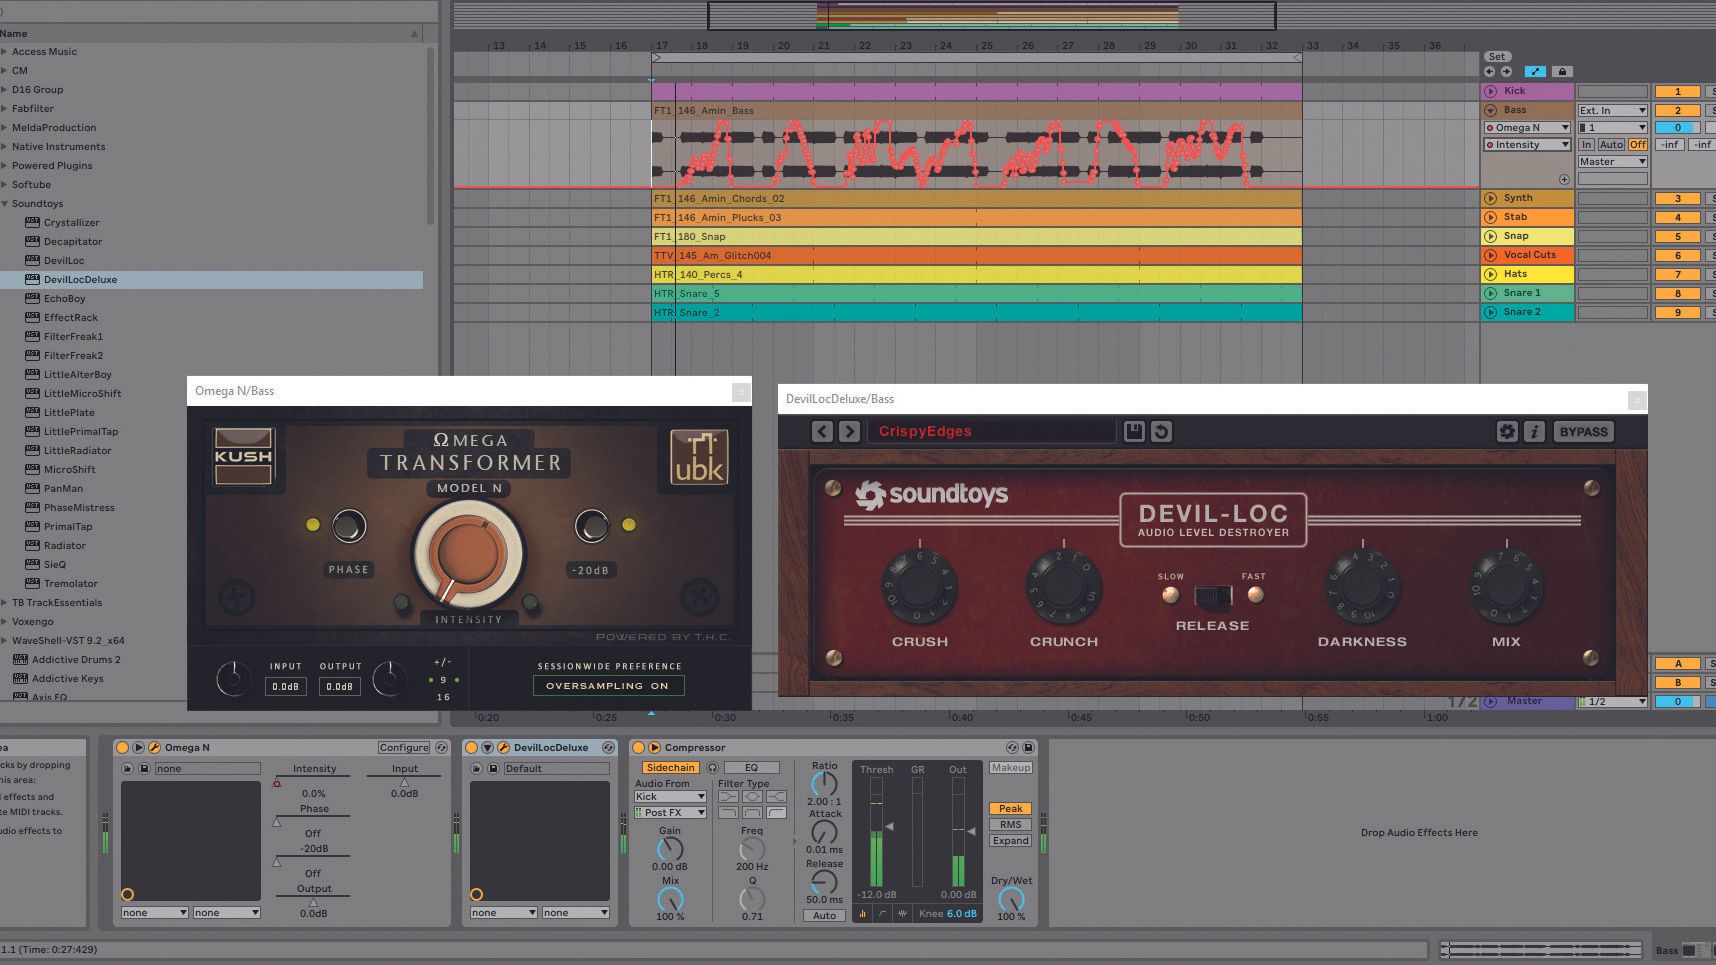Image resolution: width=1716 pixels, height=965 pixels.
Task: Set Bass track monitoring to In
Action: [1587, 144]
